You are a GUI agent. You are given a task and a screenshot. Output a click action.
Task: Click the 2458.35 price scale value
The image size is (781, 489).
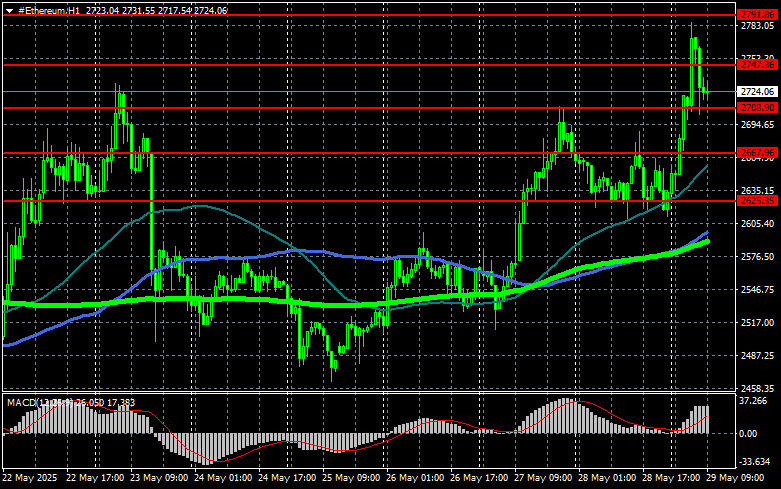(757, 388)
